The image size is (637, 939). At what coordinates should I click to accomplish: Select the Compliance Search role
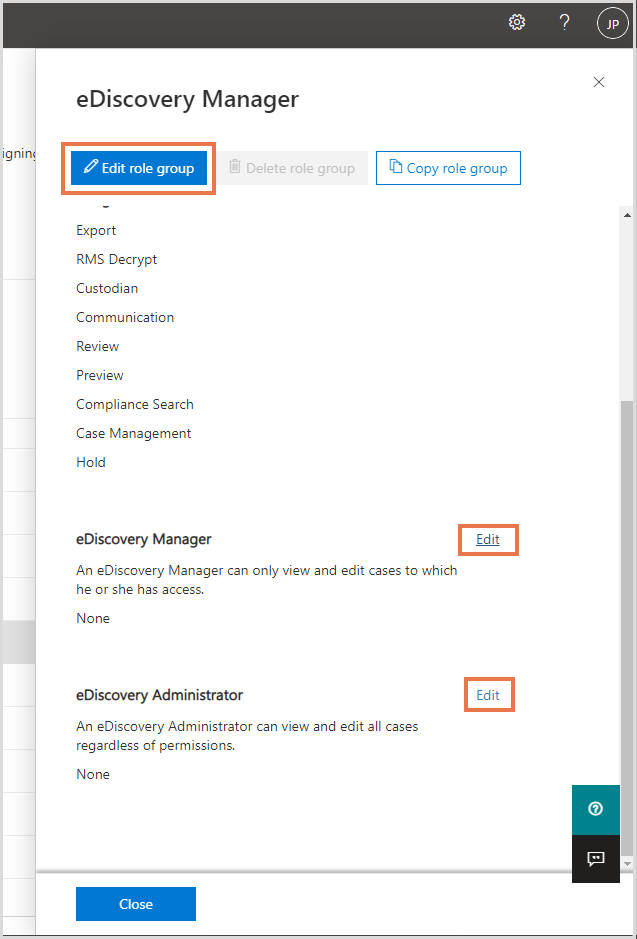[x=134, y=404]
